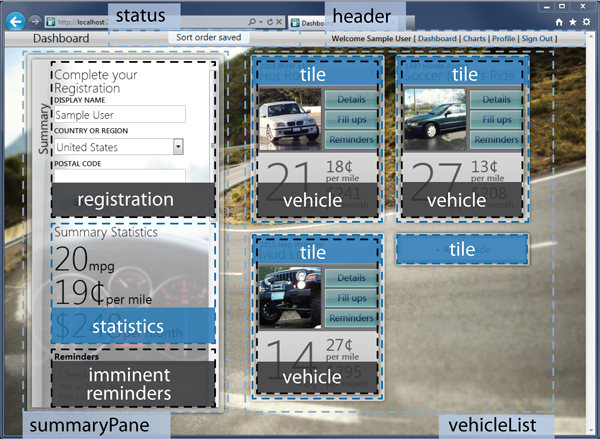The width and height of the screenshot is (600, 439).
Task: Click the green Honda car photo
Action: click(x=435, y=119)
